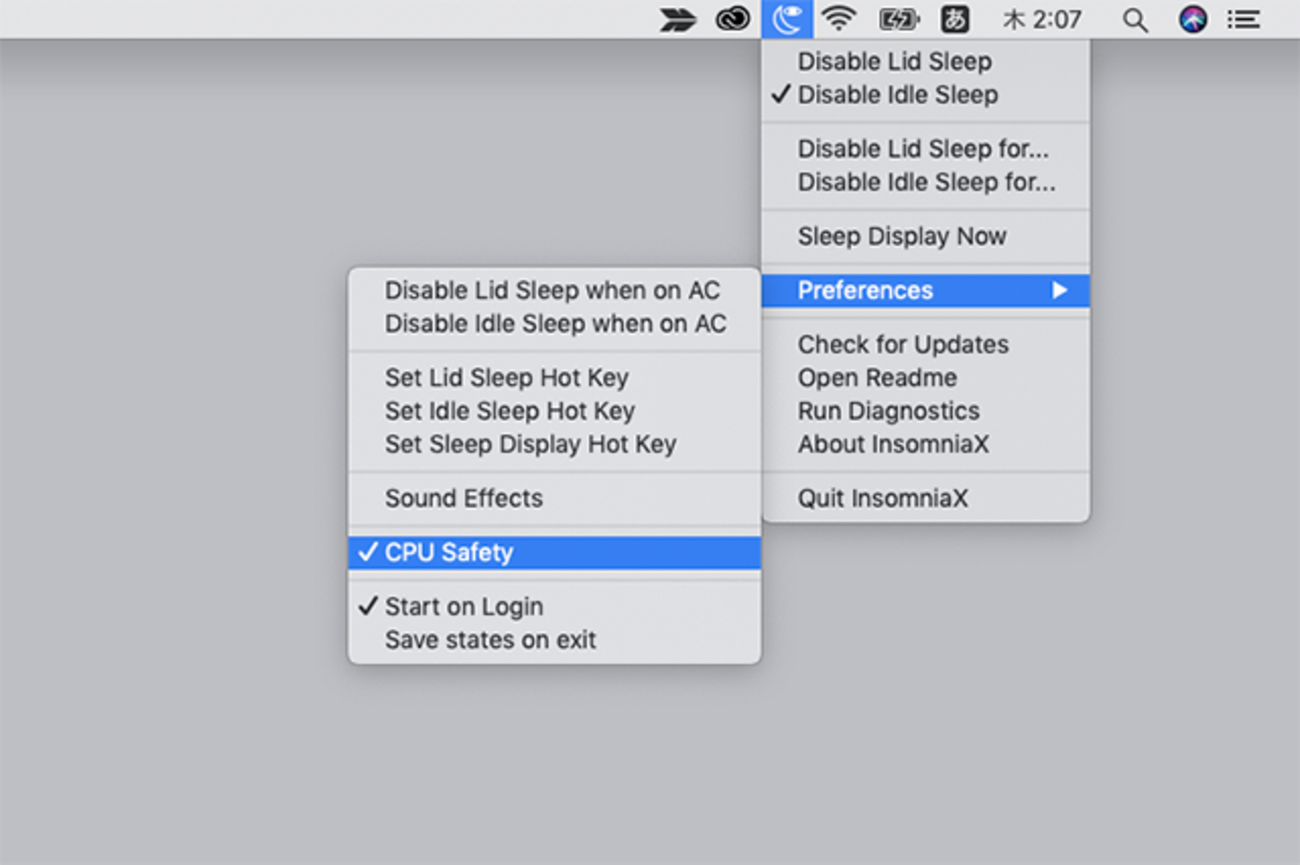Uncheck the CPU Safety option
The height and width of the screenshot is (865, 1300).
tap(449, 552)
